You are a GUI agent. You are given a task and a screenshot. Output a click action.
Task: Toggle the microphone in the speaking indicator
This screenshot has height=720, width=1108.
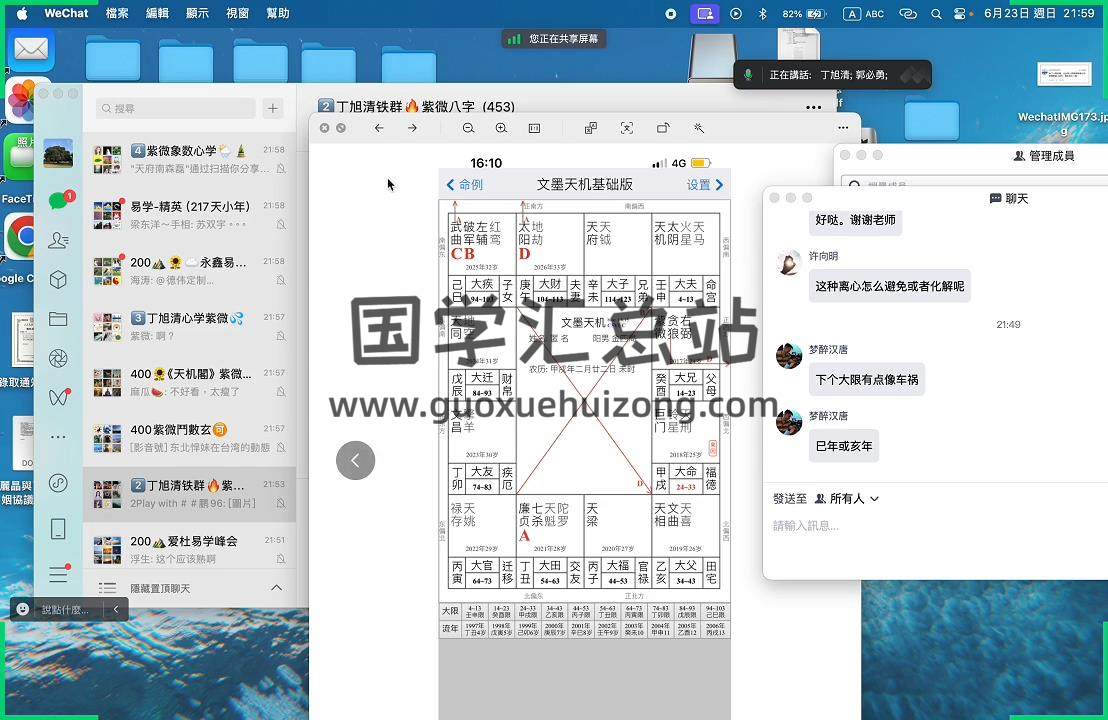point(748,75)
